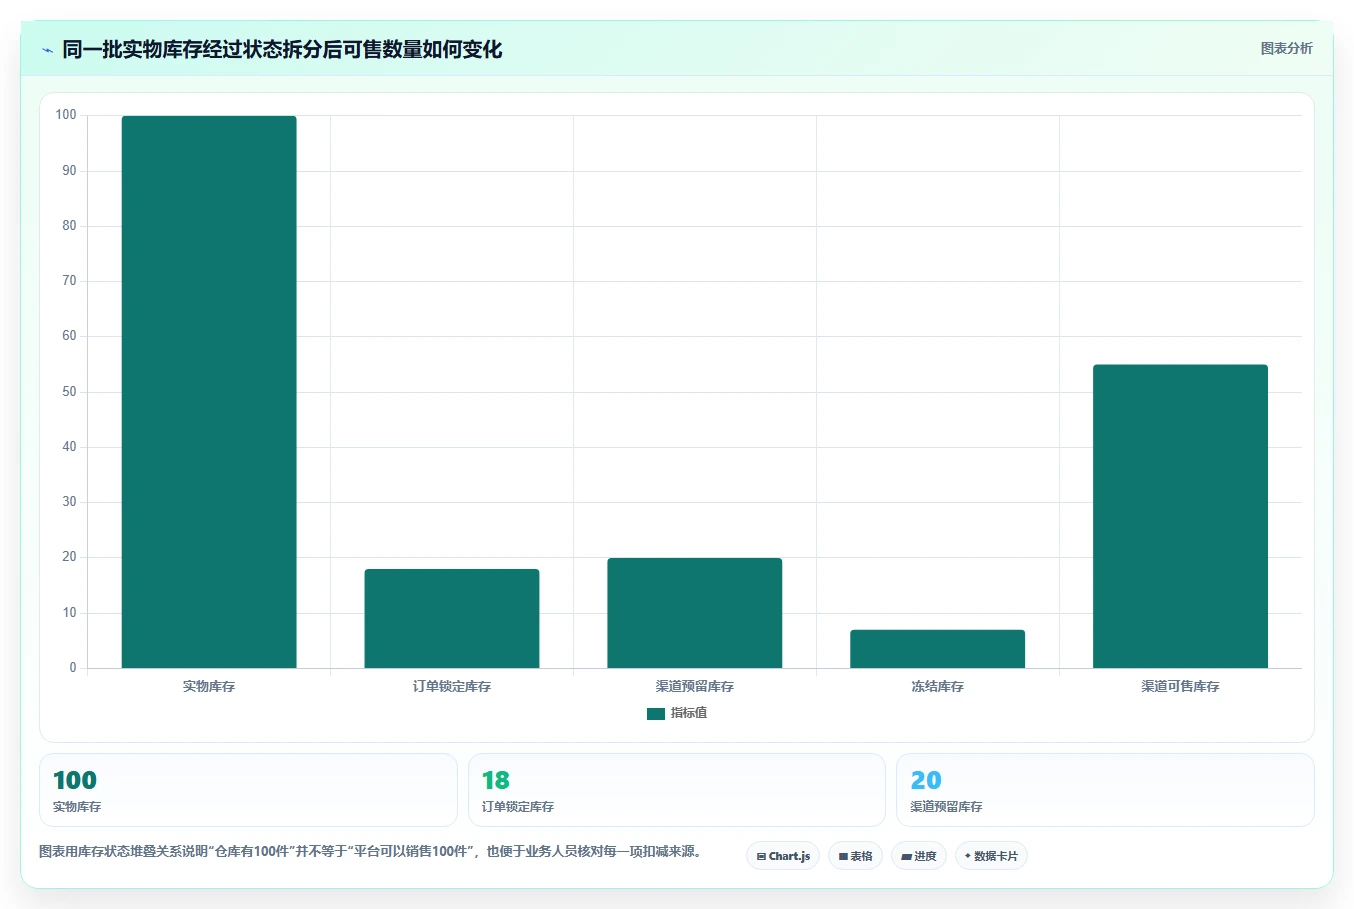This screenshot has width=1354, height=909.
Task: Click the chart description text below the cards
Action: tap(372, 852)
